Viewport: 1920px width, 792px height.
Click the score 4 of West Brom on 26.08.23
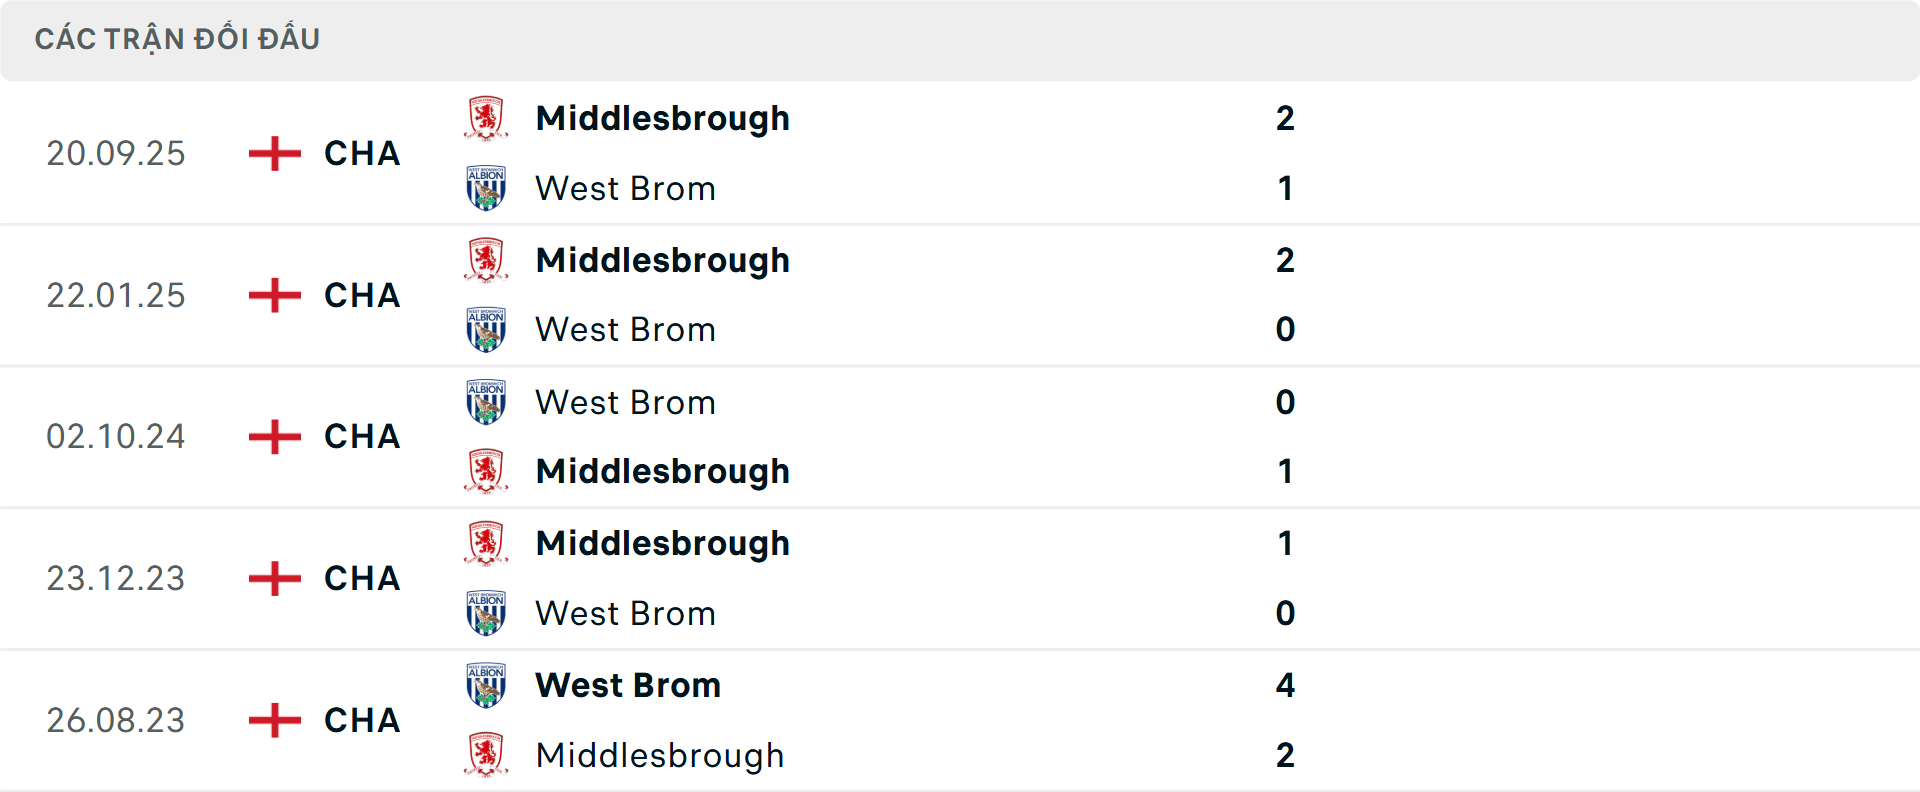pyautogui.click(x=1286, y=685)
